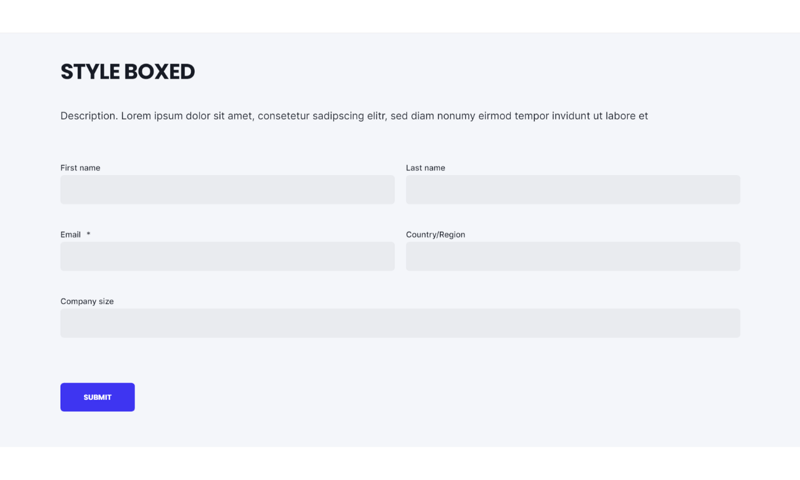Click the "Last name" field label
The width and height of the screenshot is (800, 480).
coord(425,168)
